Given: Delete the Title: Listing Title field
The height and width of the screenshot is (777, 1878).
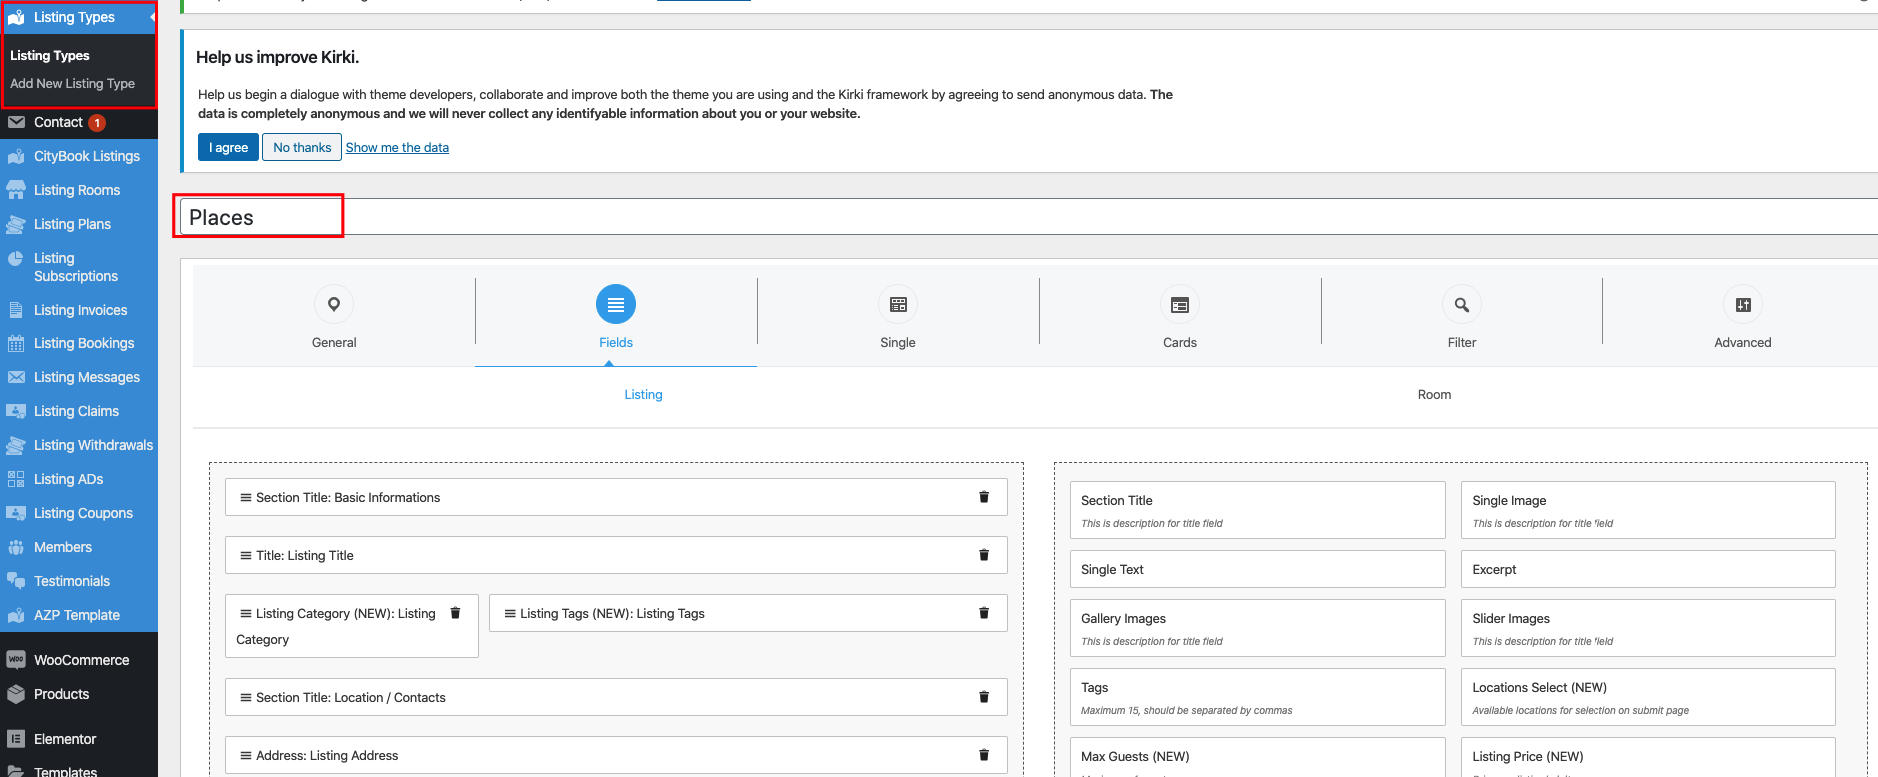Looking at the screenshot, I should click(984, 555).
